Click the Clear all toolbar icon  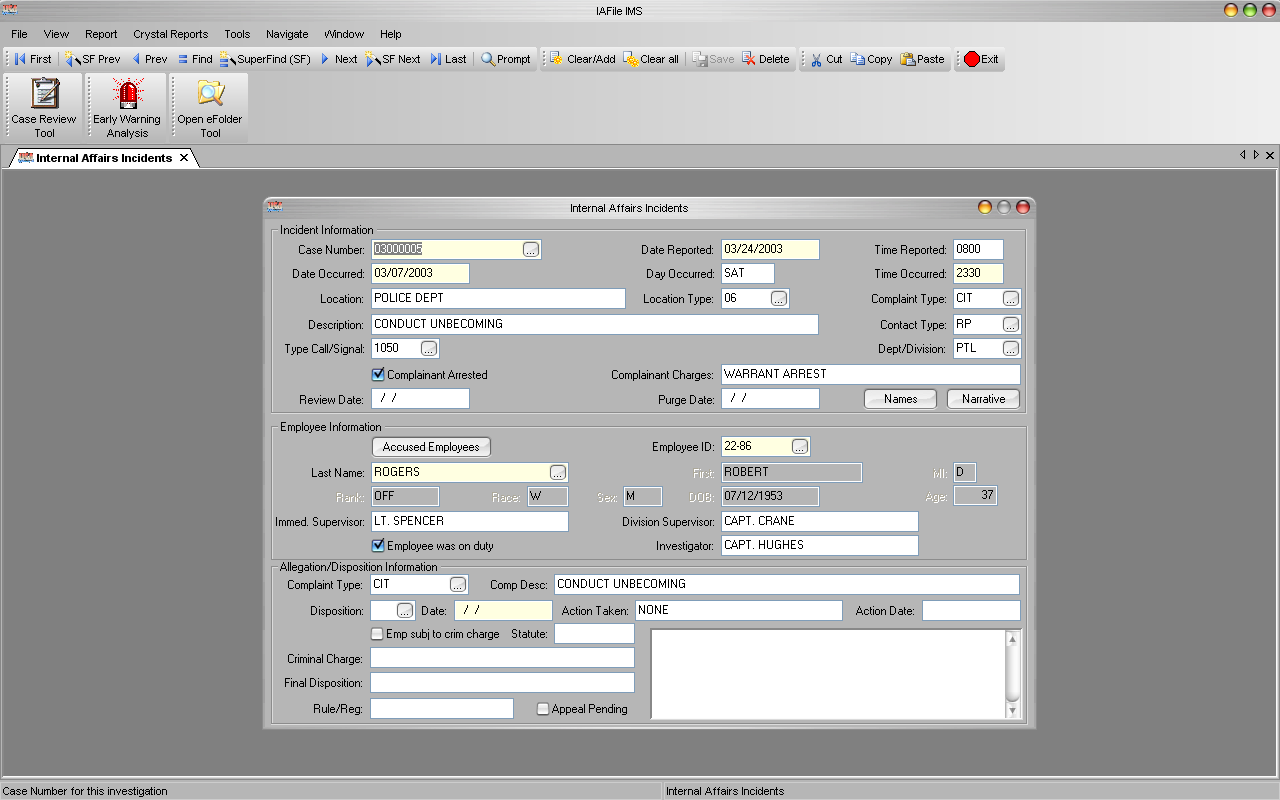point(631,59)
